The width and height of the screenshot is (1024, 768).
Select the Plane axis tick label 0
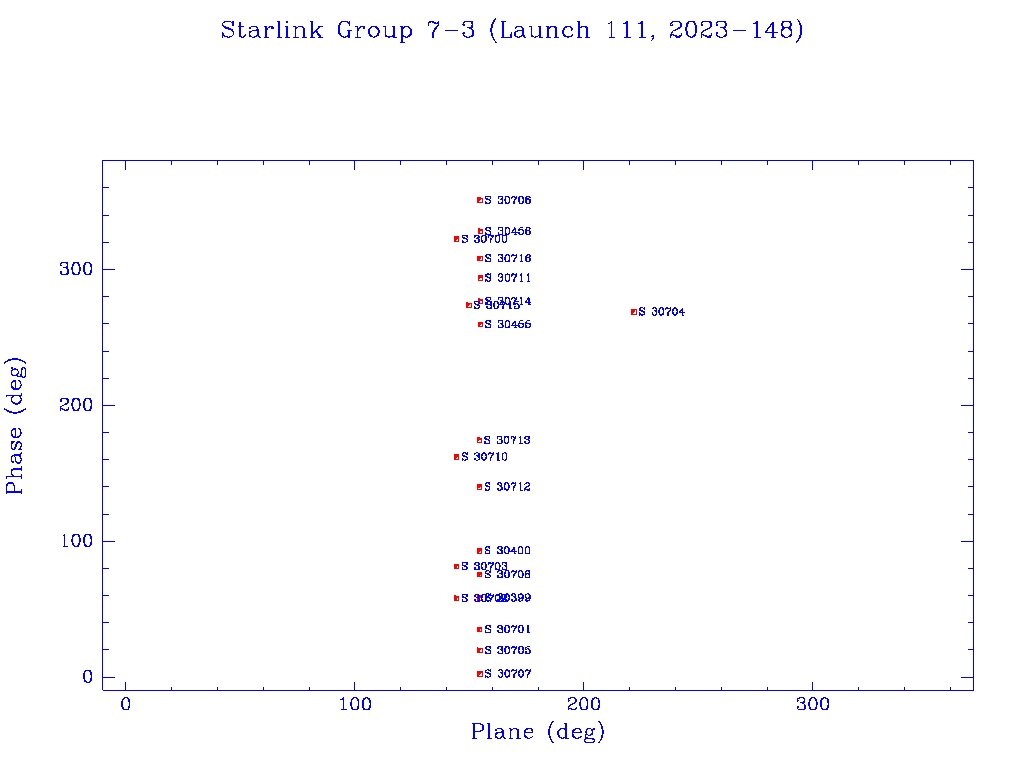click(x=125, y=704)
